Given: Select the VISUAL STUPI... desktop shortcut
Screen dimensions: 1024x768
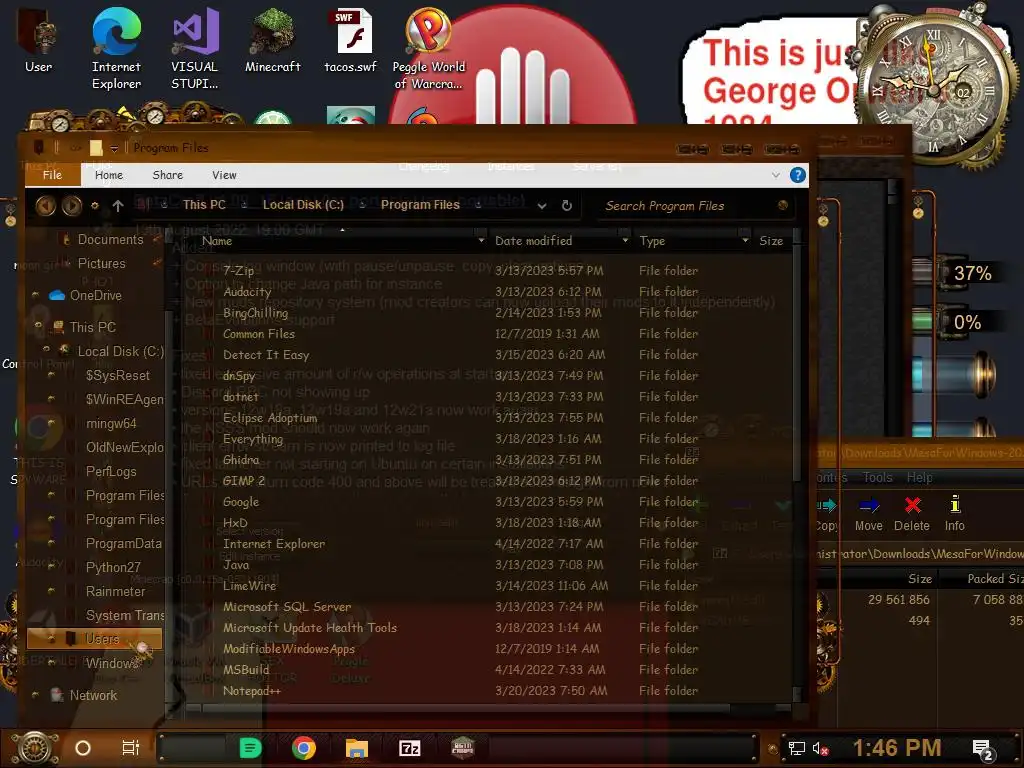Looking at the screenshot, I should [195, 49].
